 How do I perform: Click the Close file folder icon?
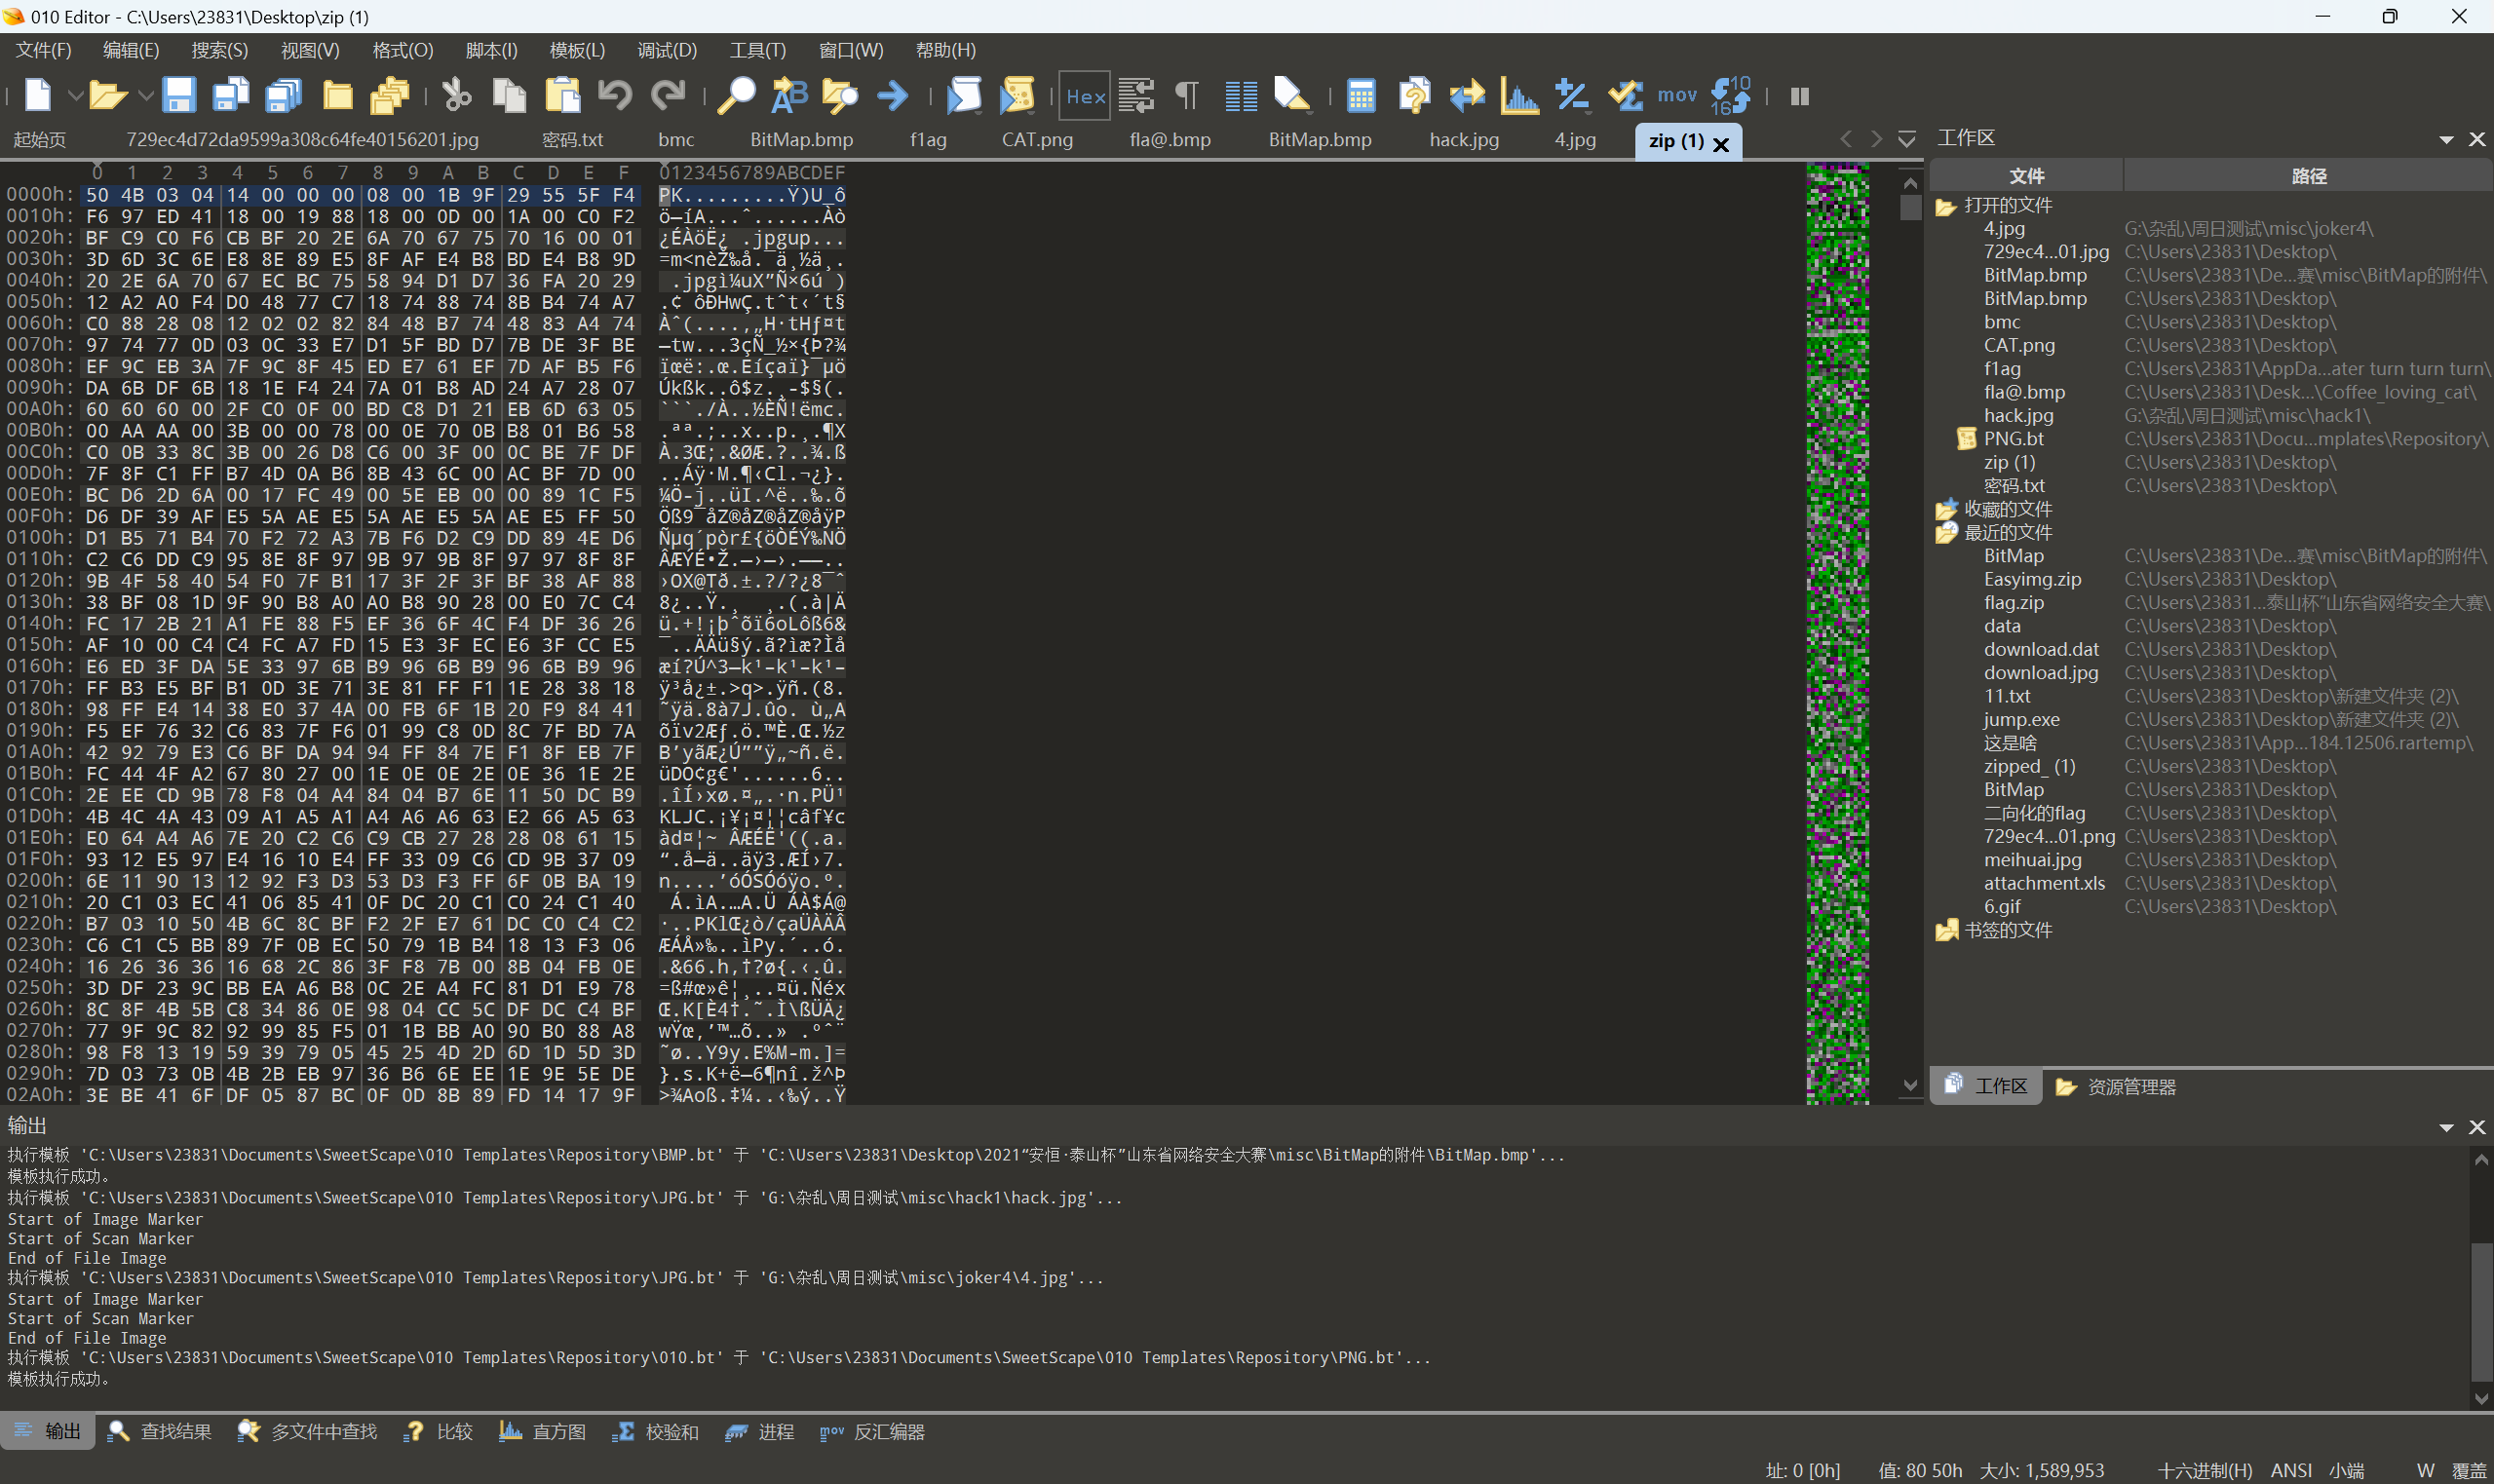pyautogui.click(x=338, y=96)
